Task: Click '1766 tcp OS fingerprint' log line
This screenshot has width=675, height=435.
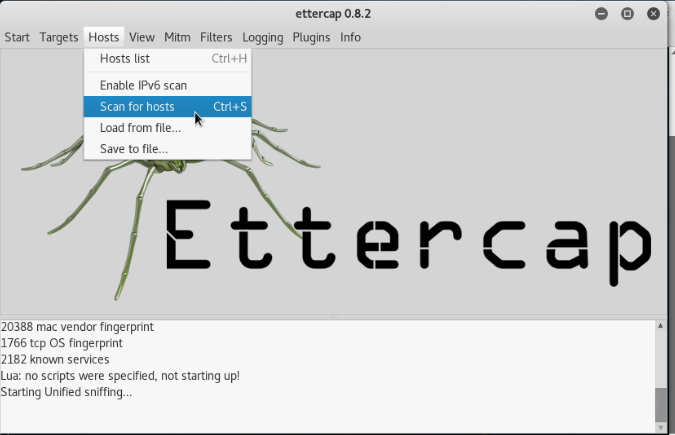Action: point(62,343)
